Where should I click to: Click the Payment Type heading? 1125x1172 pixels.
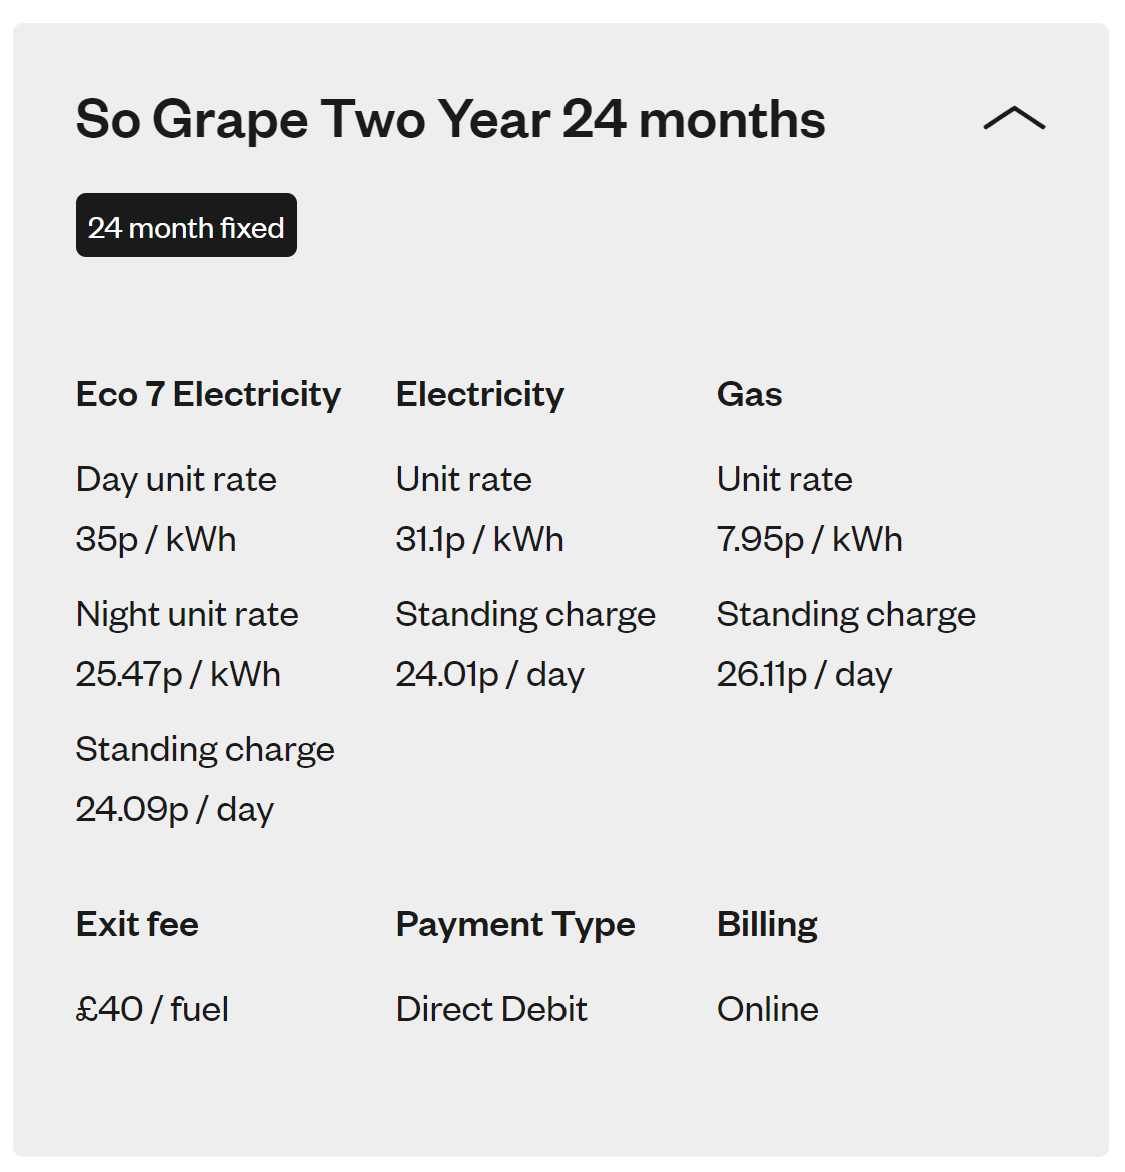point(516,926)
